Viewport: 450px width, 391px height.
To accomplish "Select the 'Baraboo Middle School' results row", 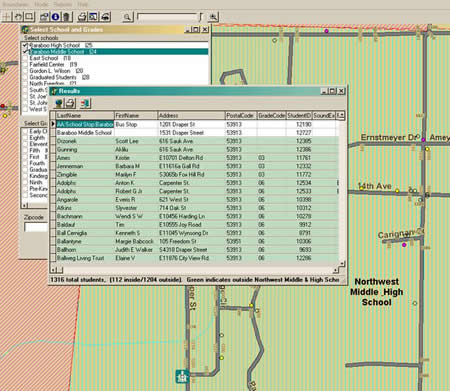I will (197, 133).
